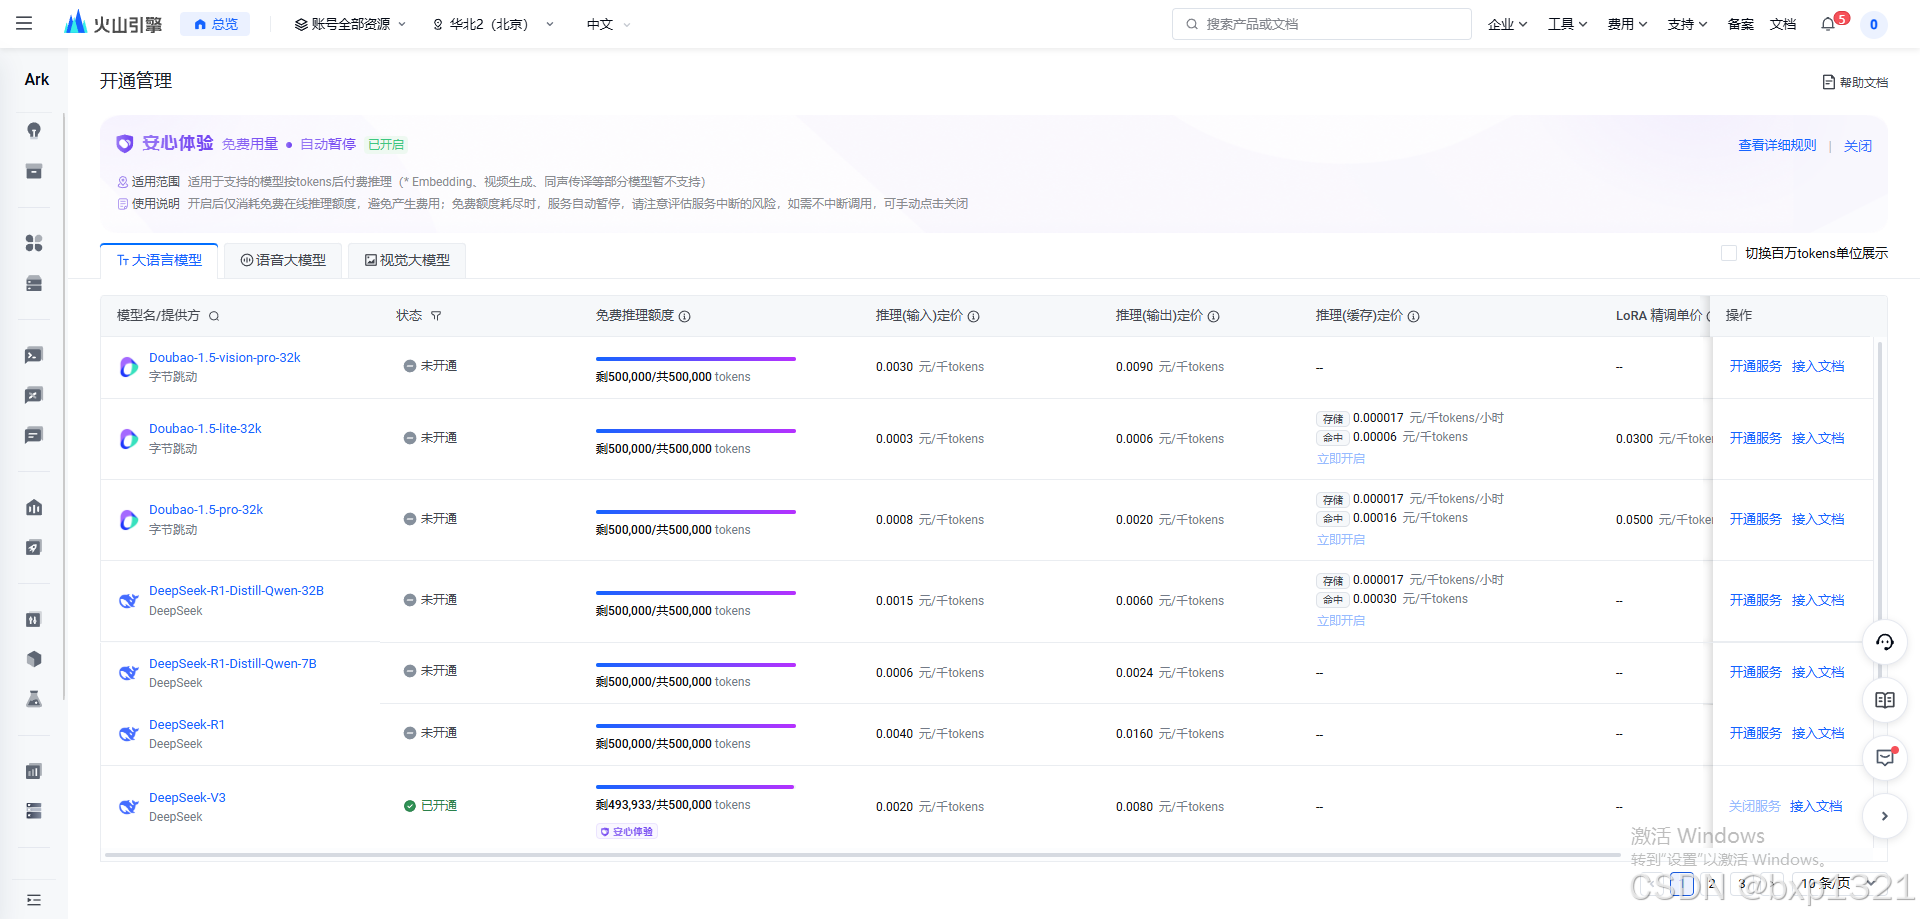This screenshot has width=1920, height=919.
Task: Click the rocket sidebar icon
Action: pos(34,547)
